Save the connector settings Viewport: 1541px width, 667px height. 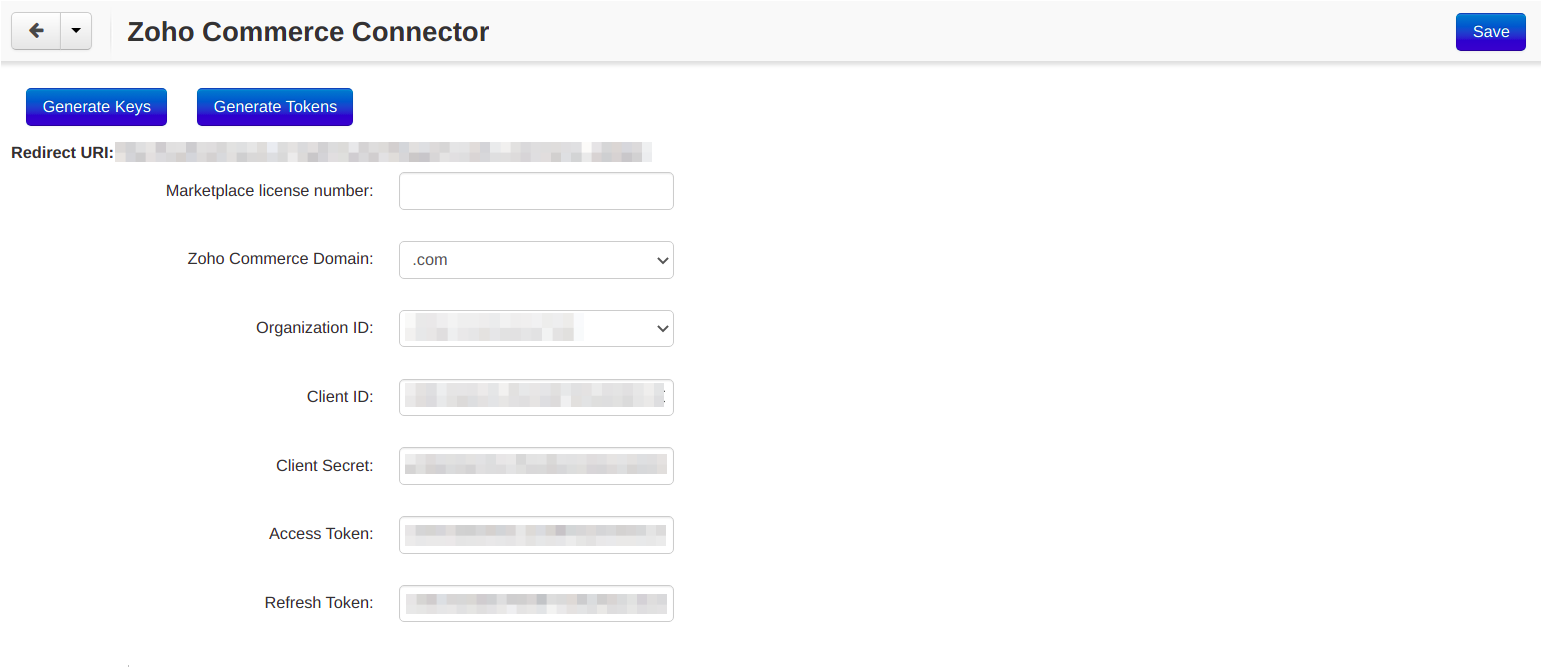1490,32
